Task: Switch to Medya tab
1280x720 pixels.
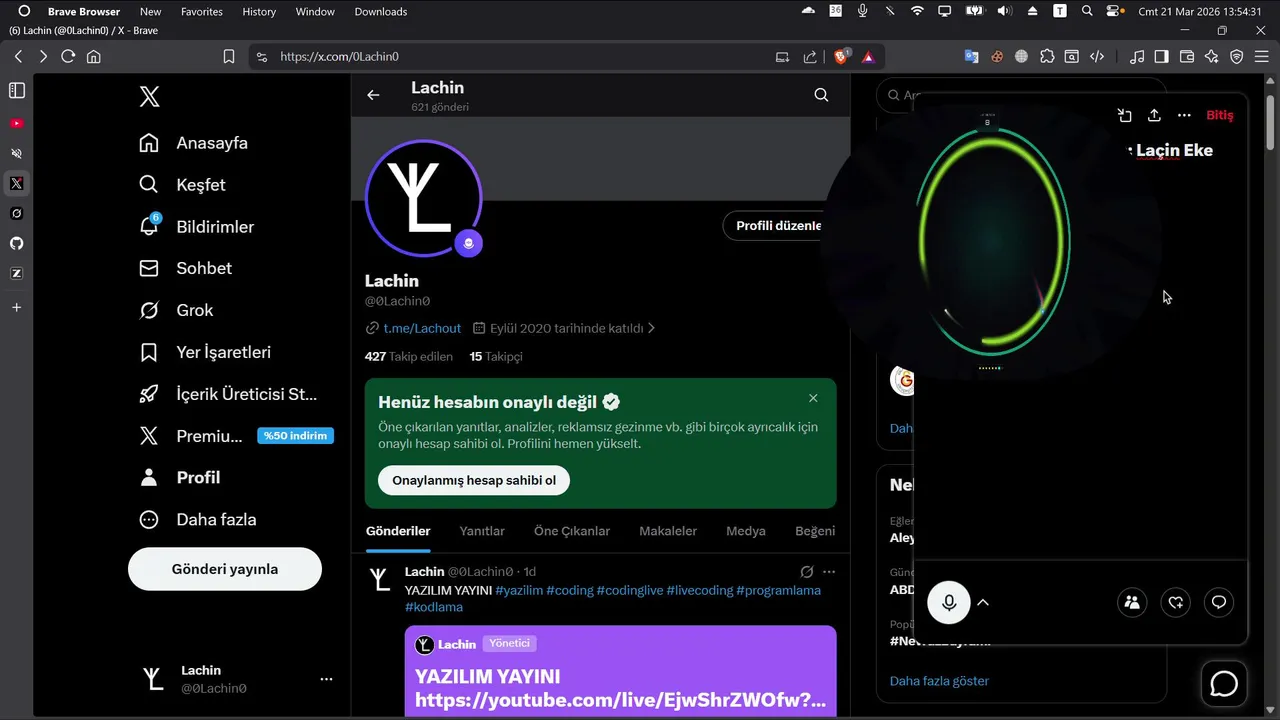Action: pos(746,531)
